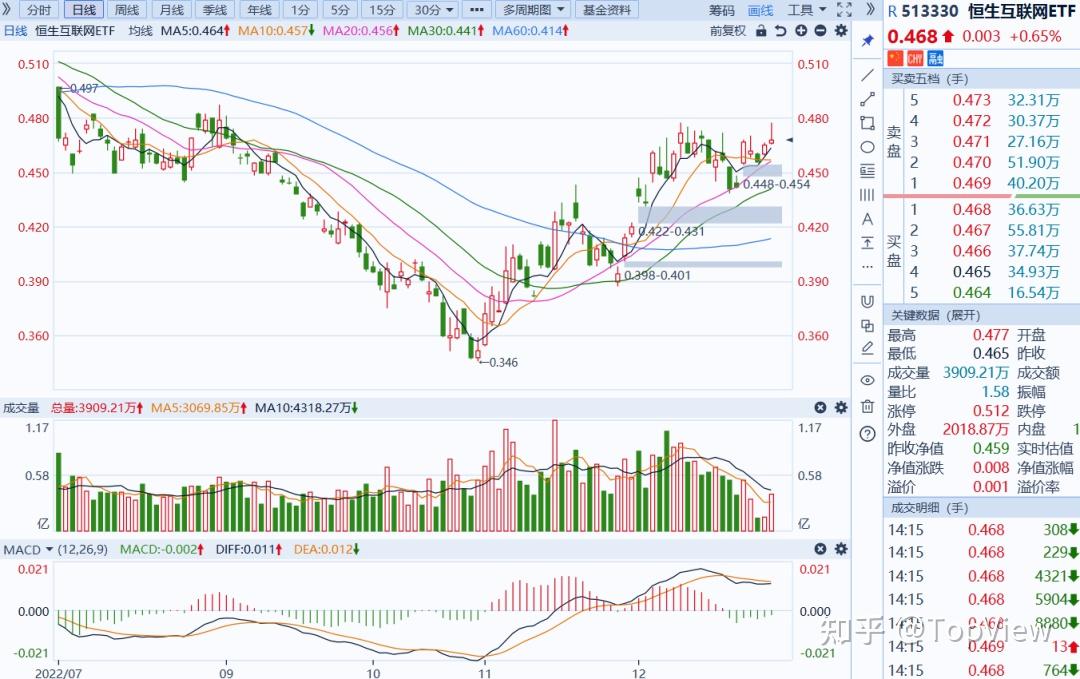Click sell level 5 price 0.473

971,100
